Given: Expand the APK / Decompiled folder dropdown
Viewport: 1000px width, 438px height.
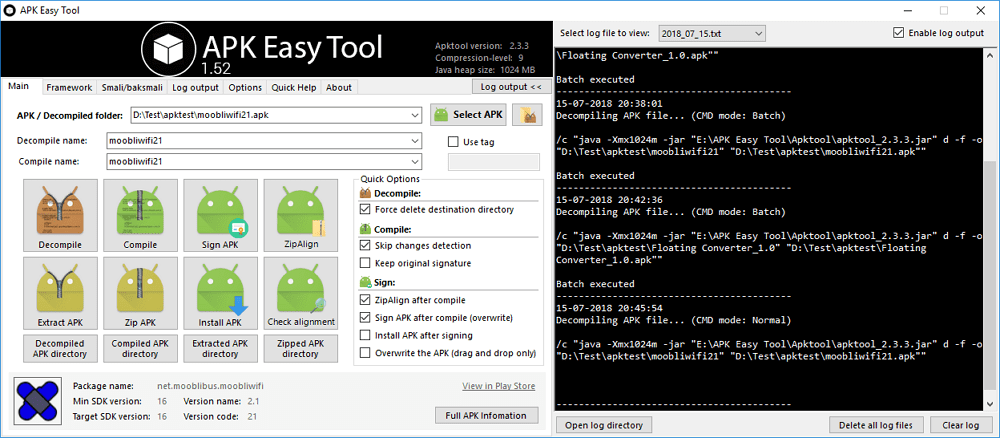Looking at the screenshot, I should [414, 116].
